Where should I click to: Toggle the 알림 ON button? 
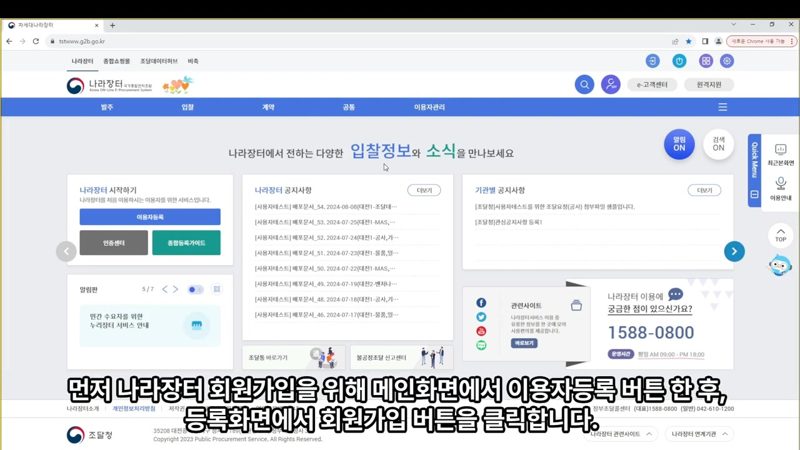click(x=679, y=144)
